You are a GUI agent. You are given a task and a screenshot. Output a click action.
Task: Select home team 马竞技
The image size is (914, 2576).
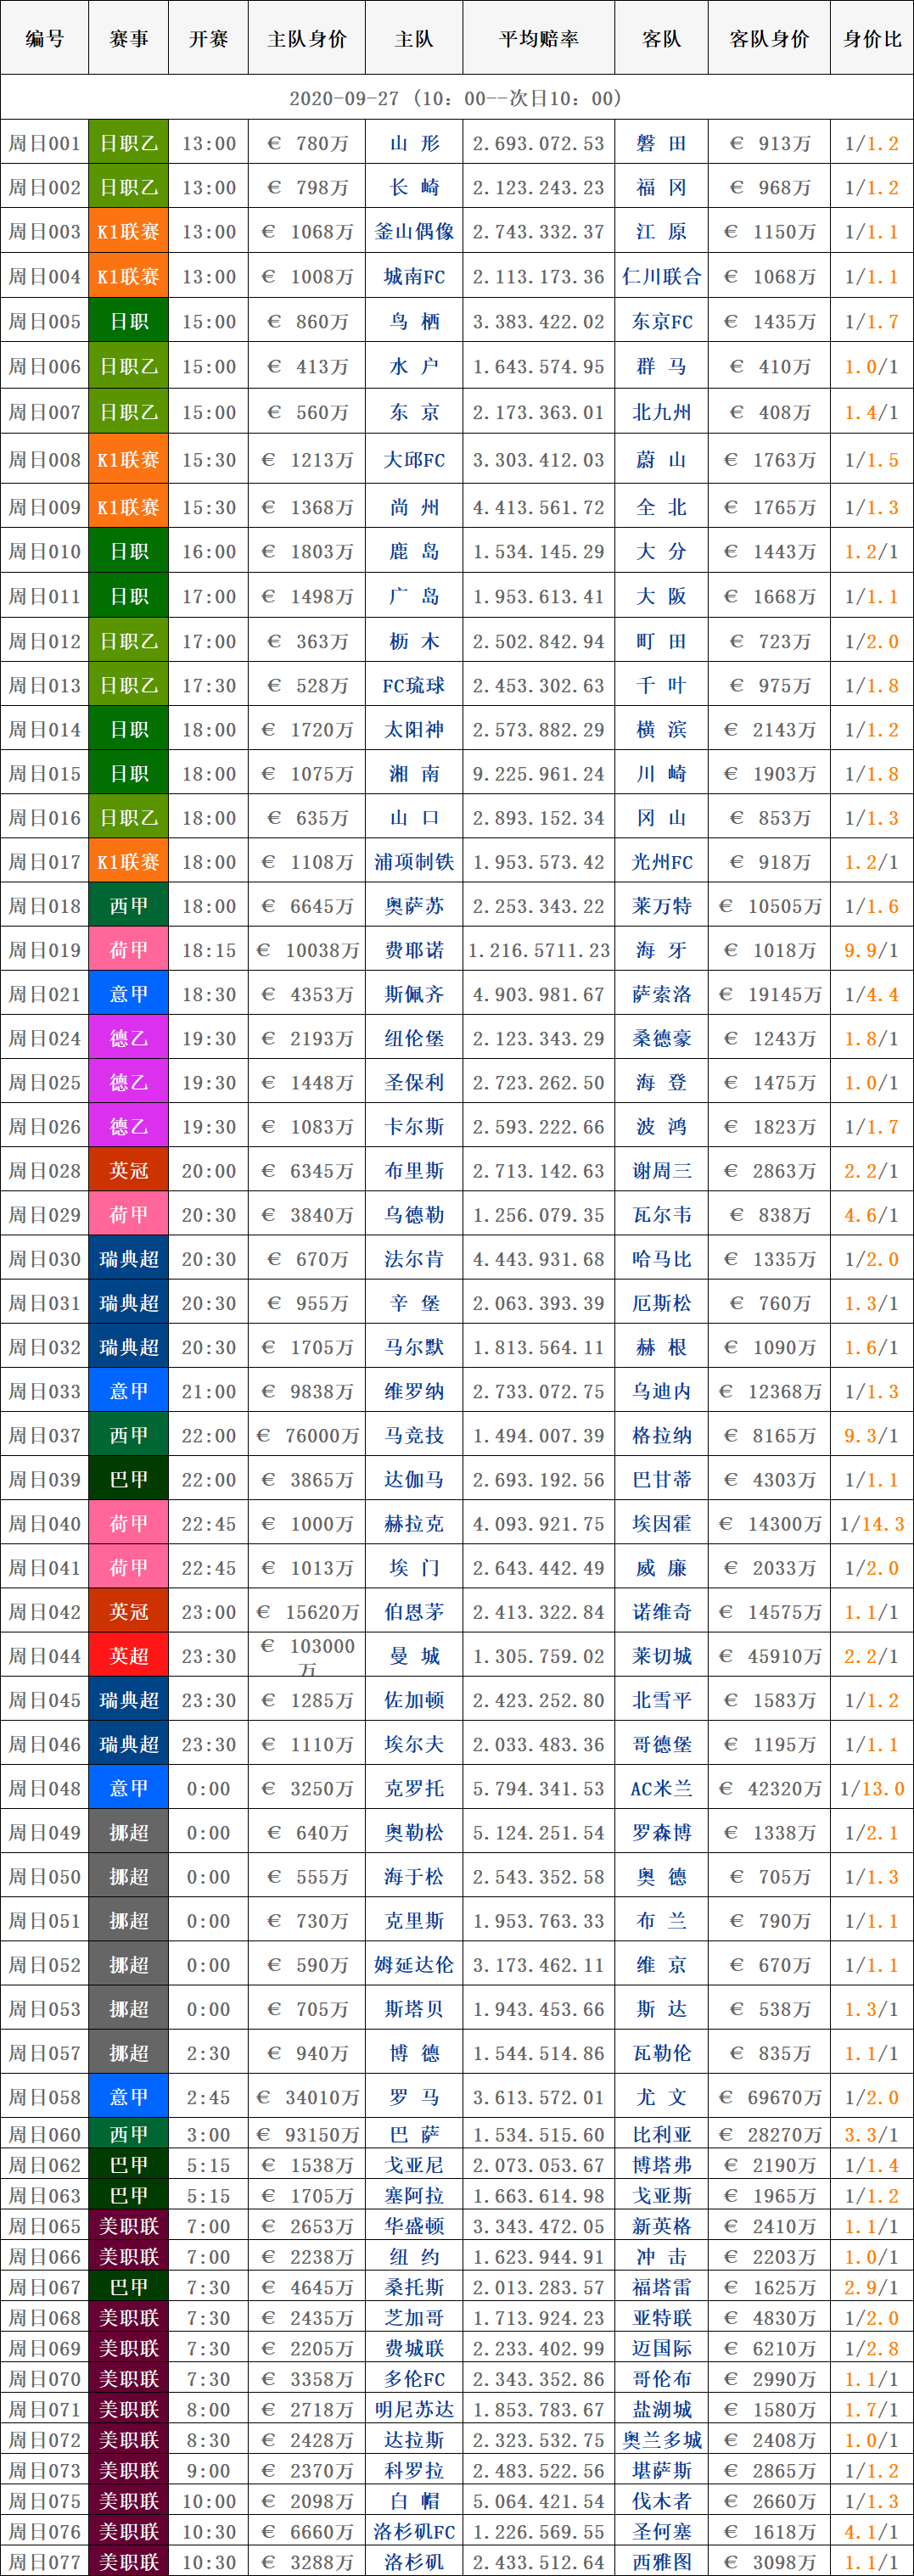pyautogui.click(x=414, y=1435)
